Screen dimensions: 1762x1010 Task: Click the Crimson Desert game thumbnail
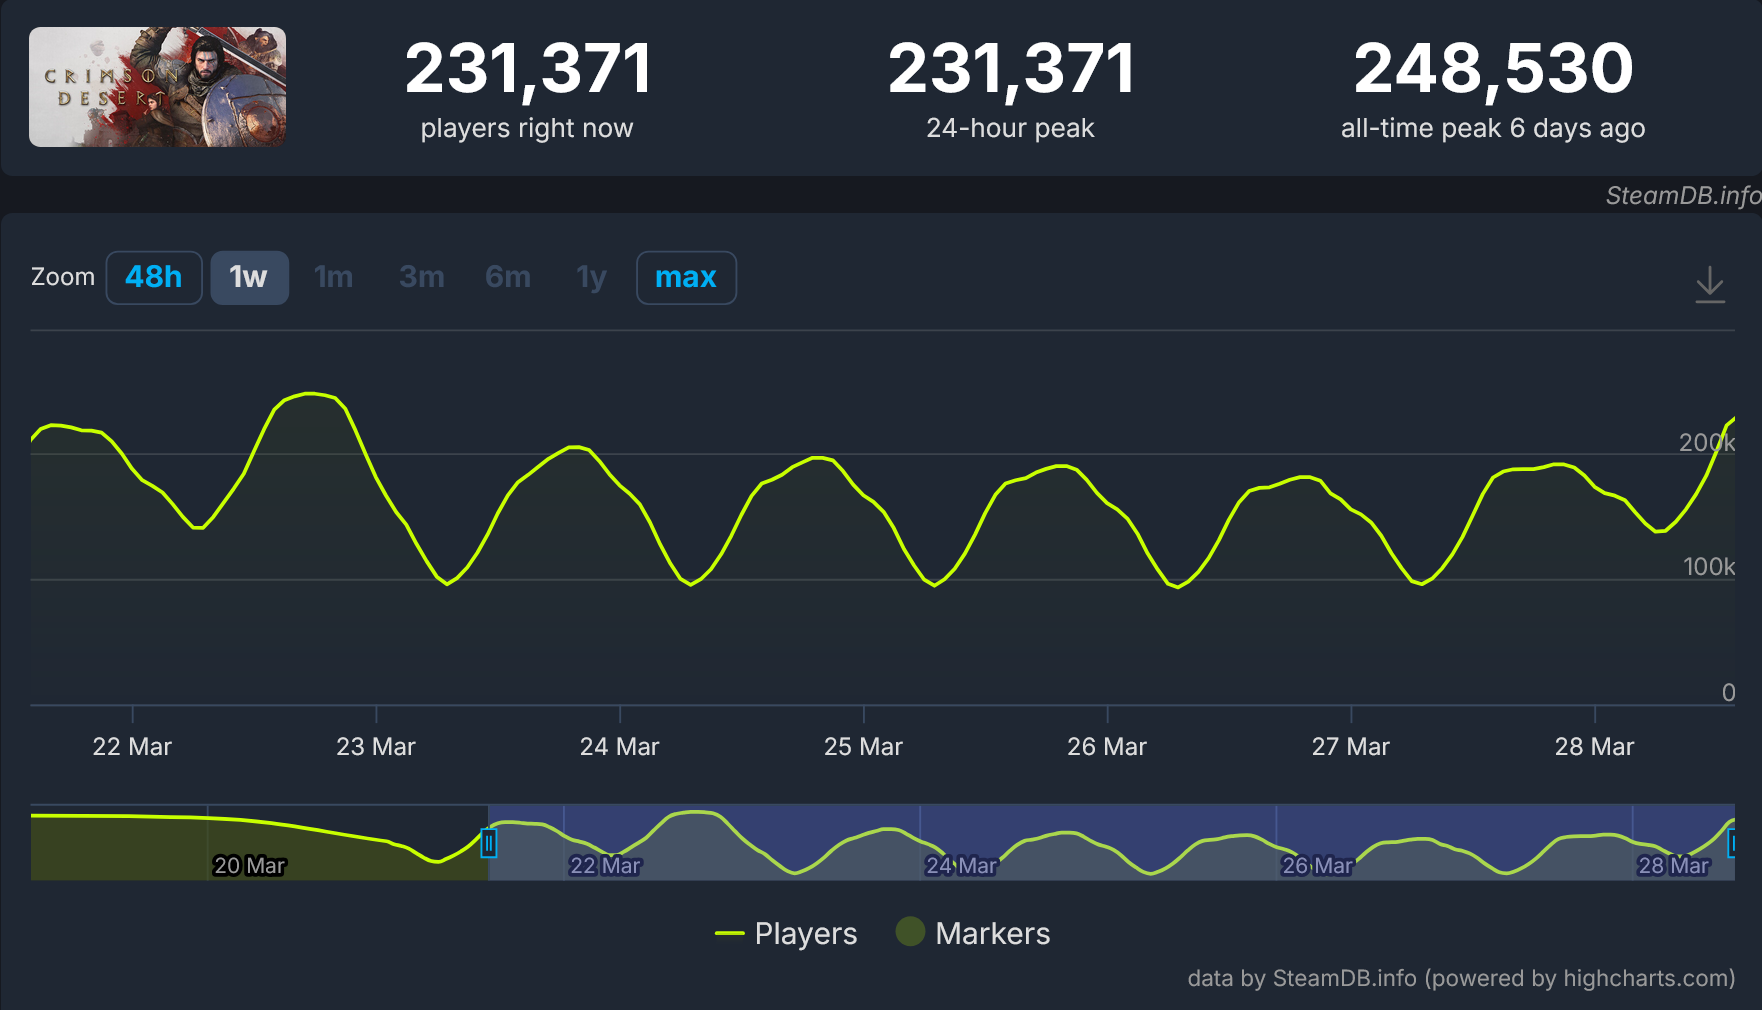coord(157,87)
